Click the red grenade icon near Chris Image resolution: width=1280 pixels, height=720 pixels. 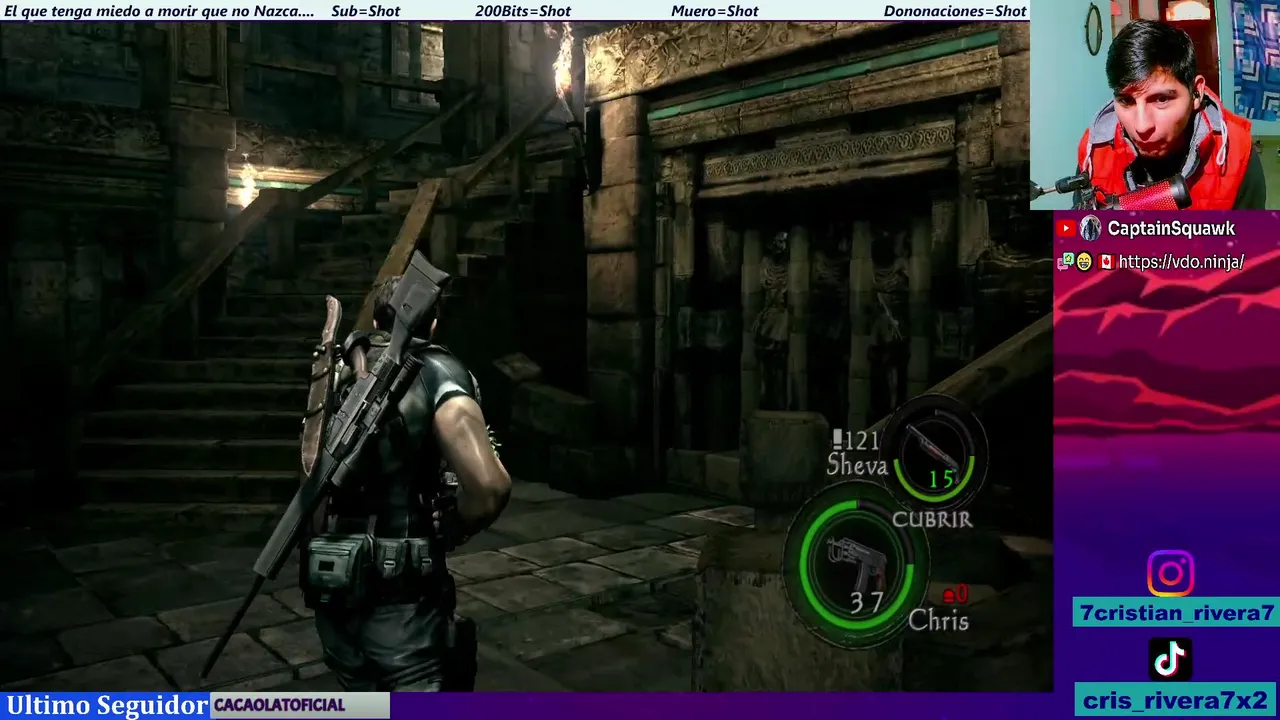[x=948, y=595]
